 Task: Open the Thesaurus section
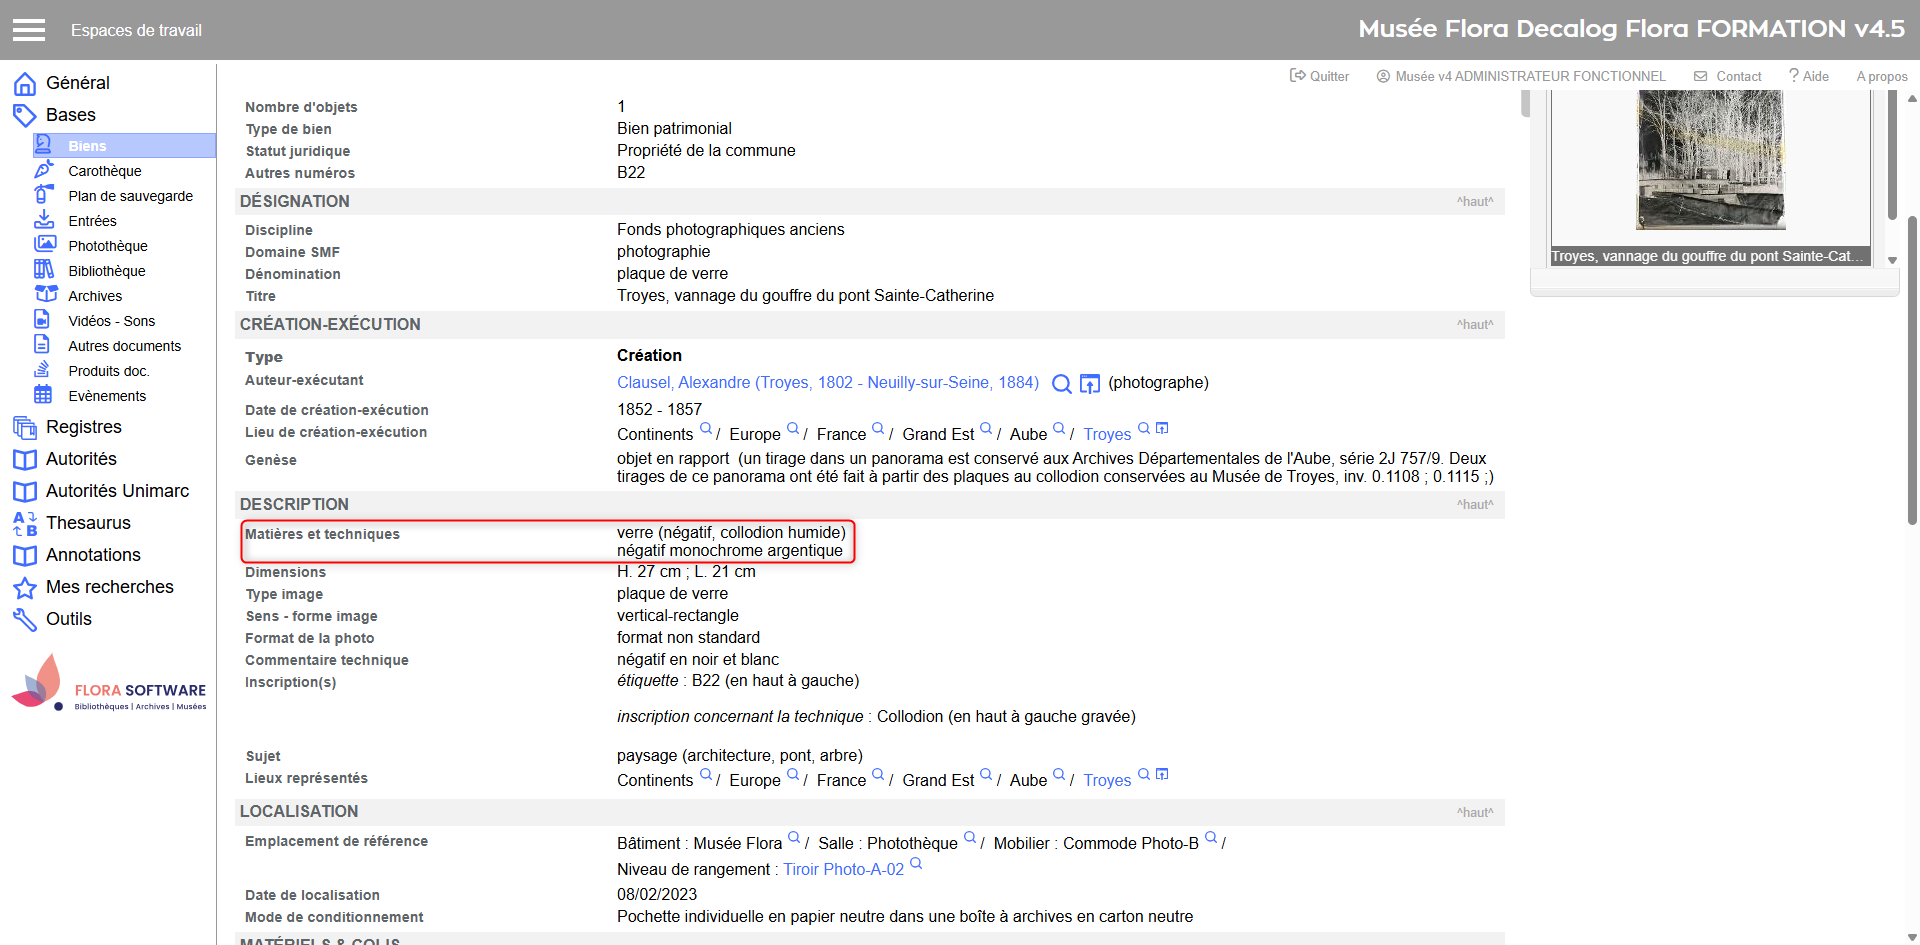point(88,523)
